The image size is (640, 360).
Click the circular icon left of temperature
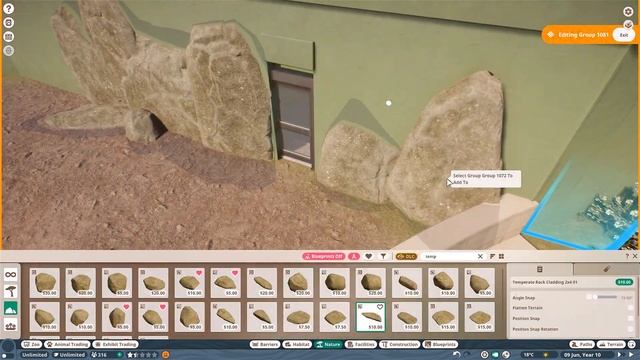(506, 355)
